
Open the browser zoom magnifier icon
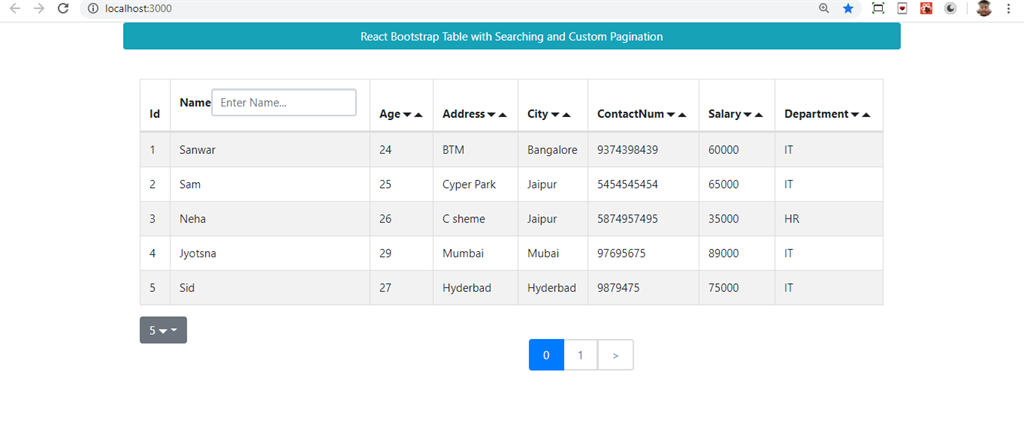pyautogui.click(x=824, y=8)
